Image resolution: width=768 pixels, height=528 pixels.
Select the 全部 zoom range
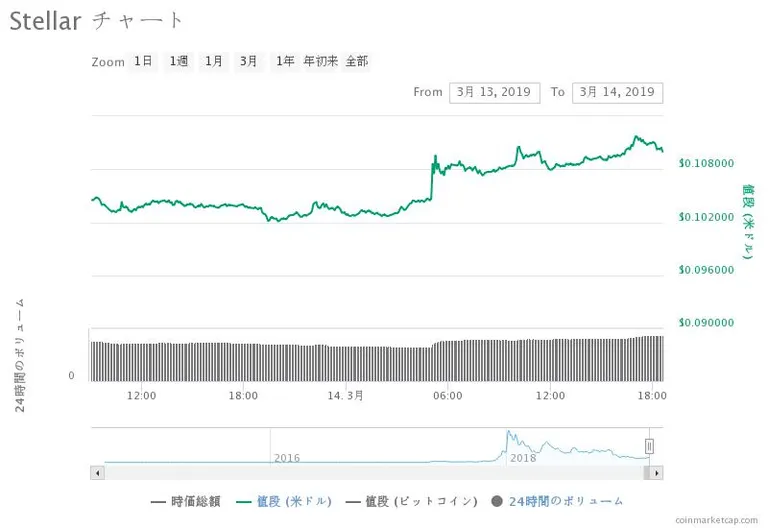pos(357,61)
